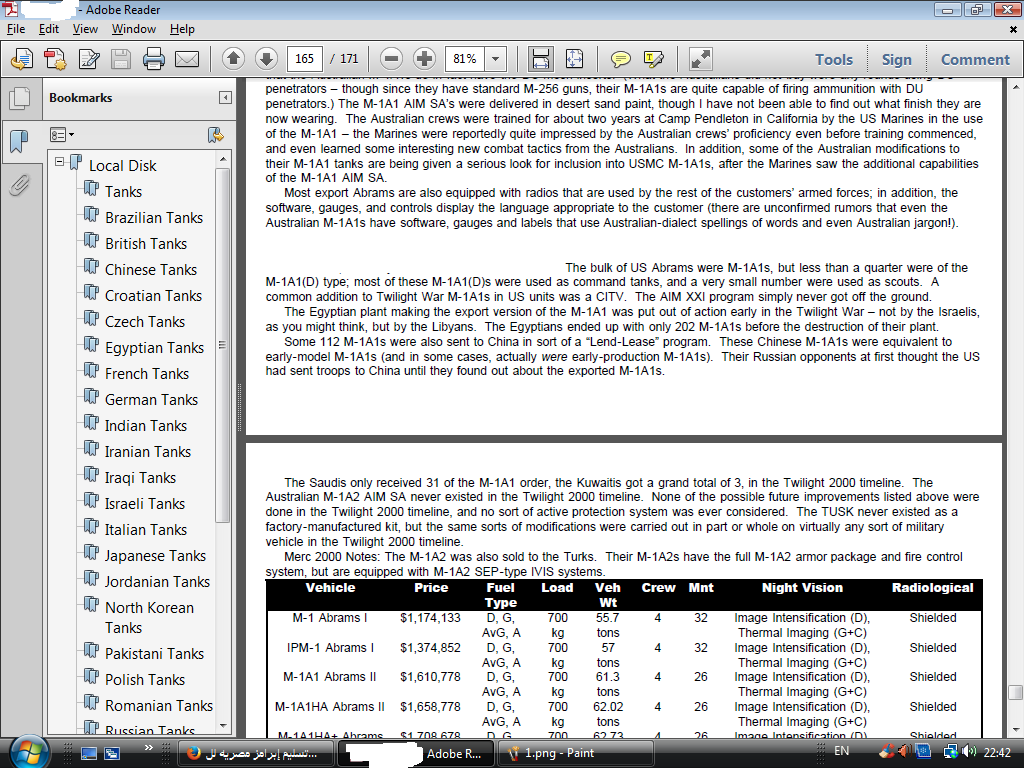Switch to Read Mode using expand-arrows icon
The image size is (1024, 768).
tap(700, 59)
